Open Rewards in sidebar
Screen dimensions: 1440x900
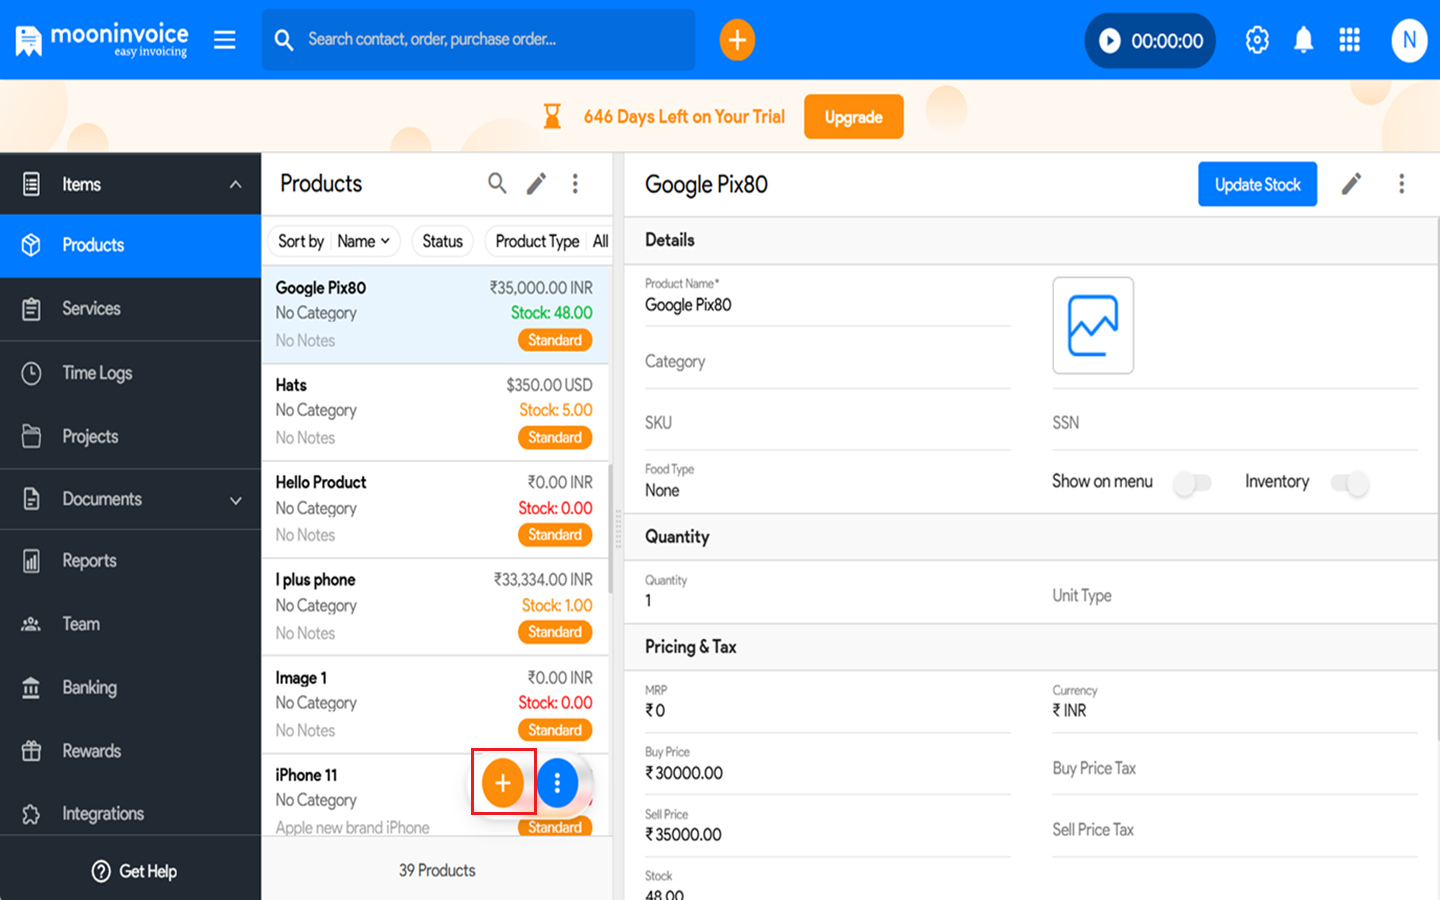(x=130, y=751)
